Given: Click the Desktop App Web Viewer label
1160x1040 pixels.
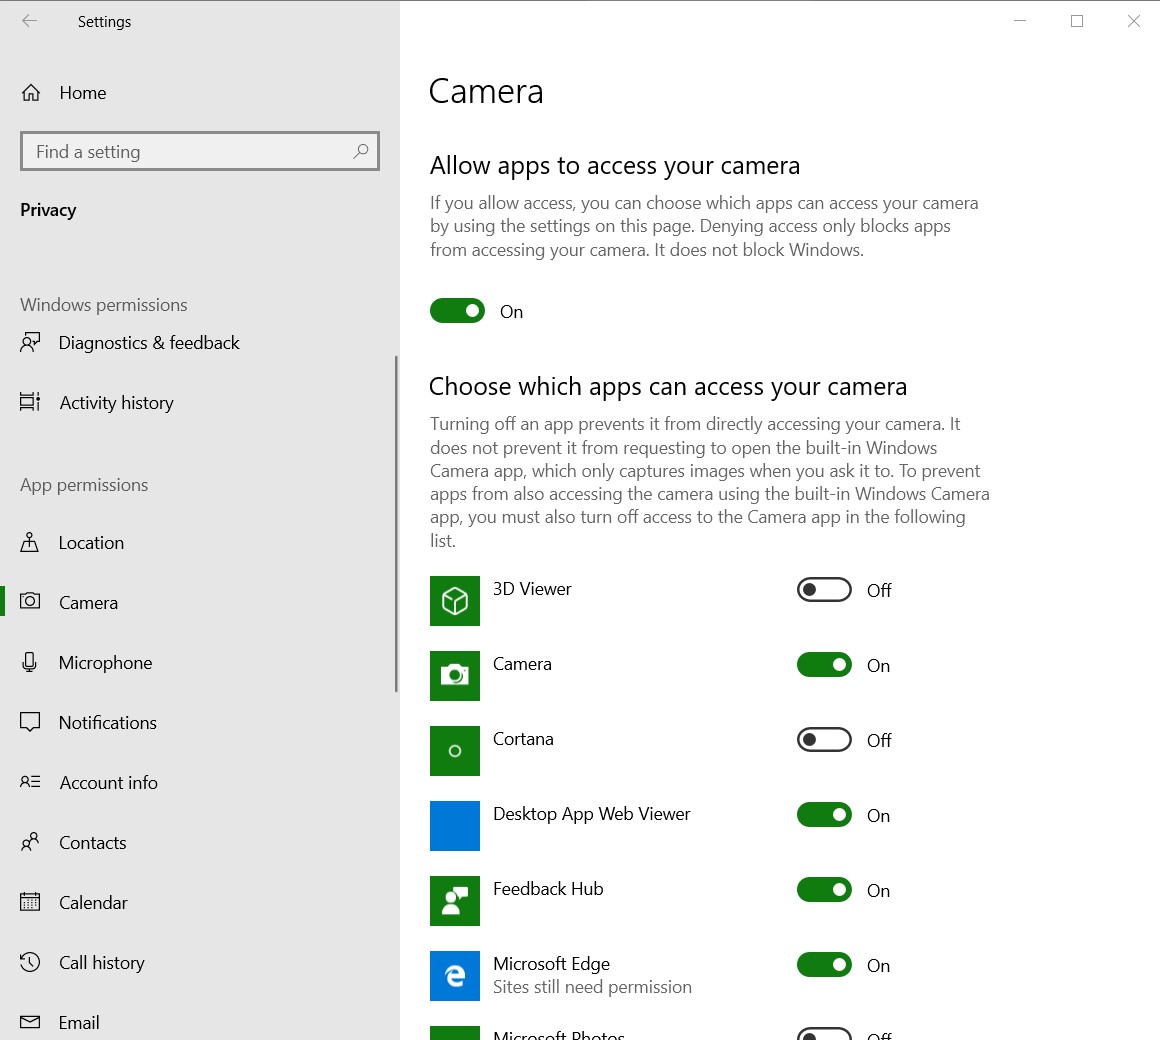Looking at the screenshot, I should (x=591, y=814).
